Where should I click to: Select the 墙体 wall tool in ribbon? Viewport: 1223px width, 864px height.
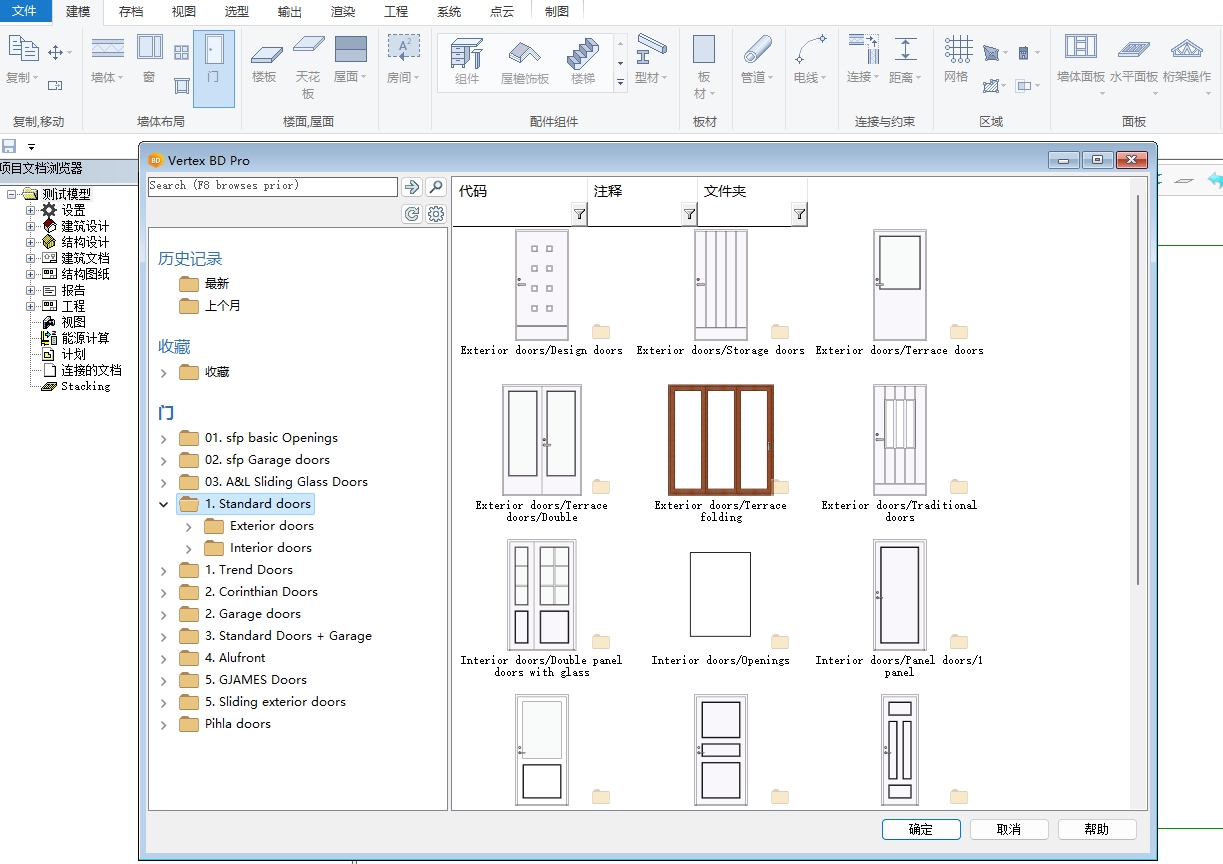click(107, 61)
